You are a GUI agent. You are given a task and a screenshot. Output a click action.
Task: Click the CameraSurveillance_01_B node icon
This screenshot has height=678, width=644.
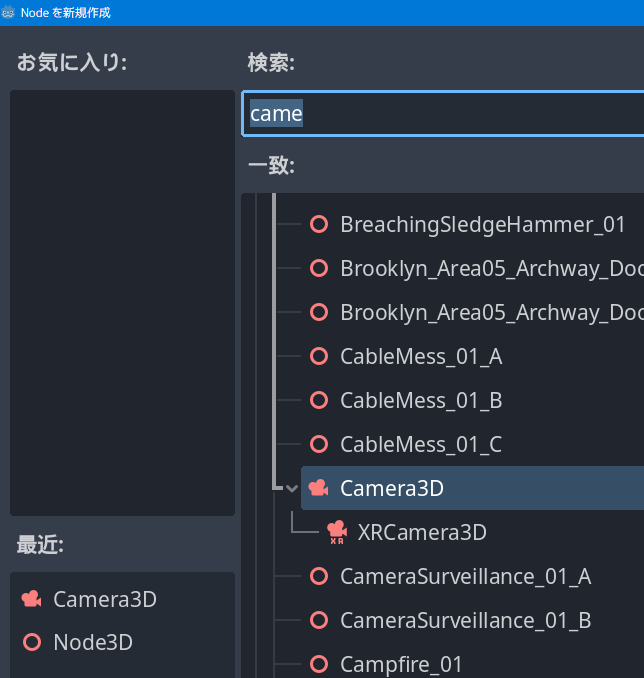click(319, 620)
